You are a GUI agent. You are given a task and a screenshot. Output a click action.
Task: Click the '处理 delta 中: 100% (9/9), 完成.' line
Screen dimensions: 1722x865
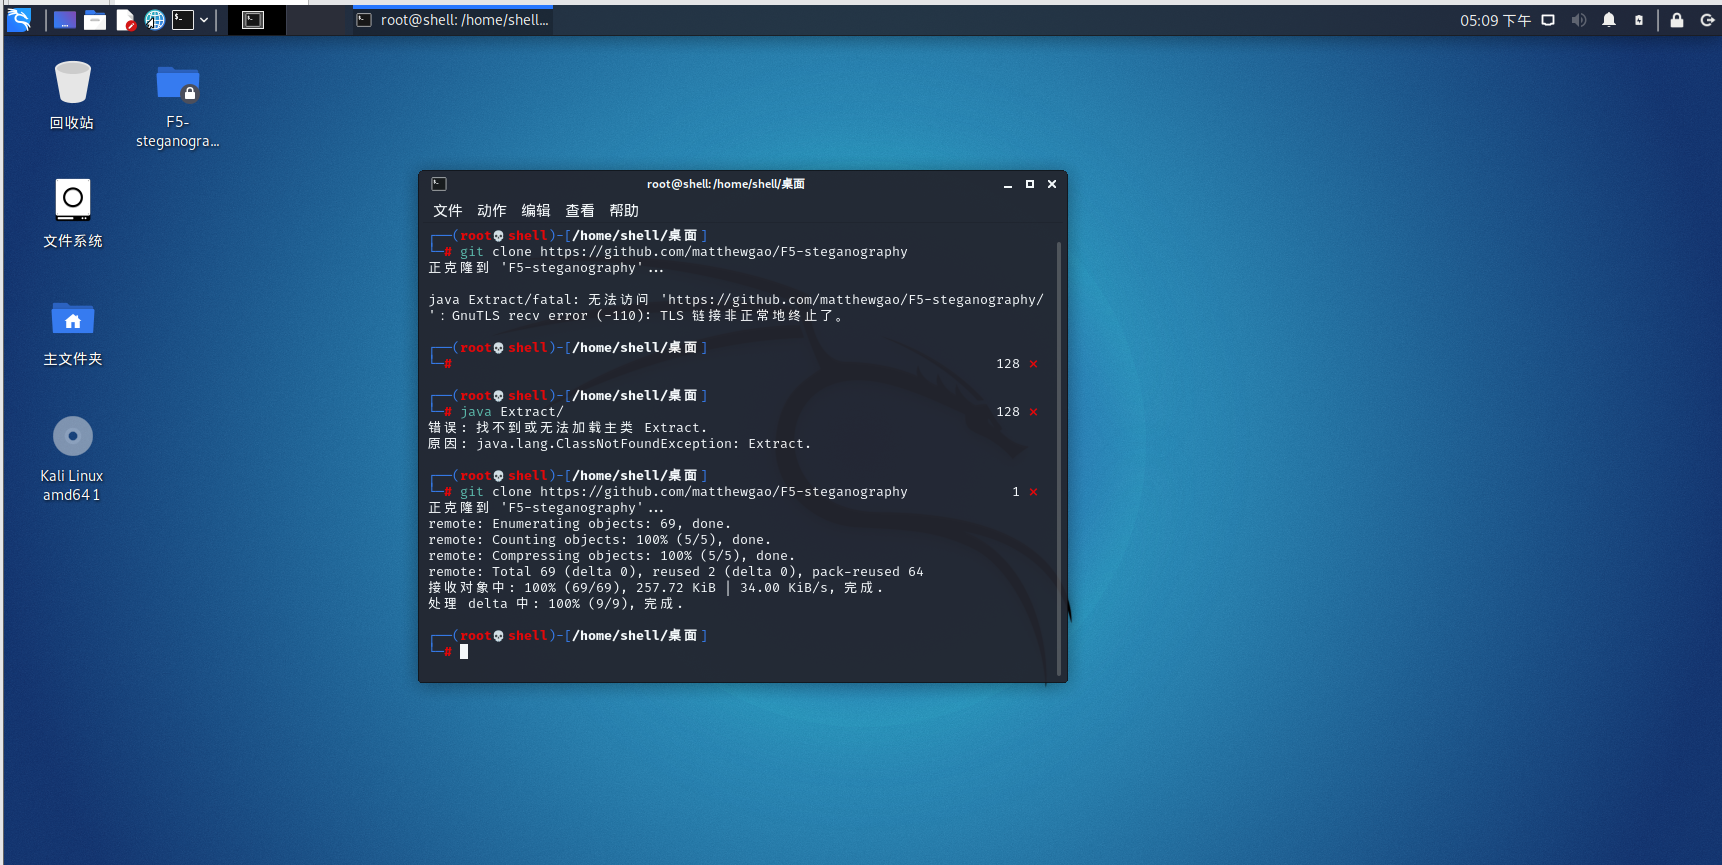[x=556, y=604]
